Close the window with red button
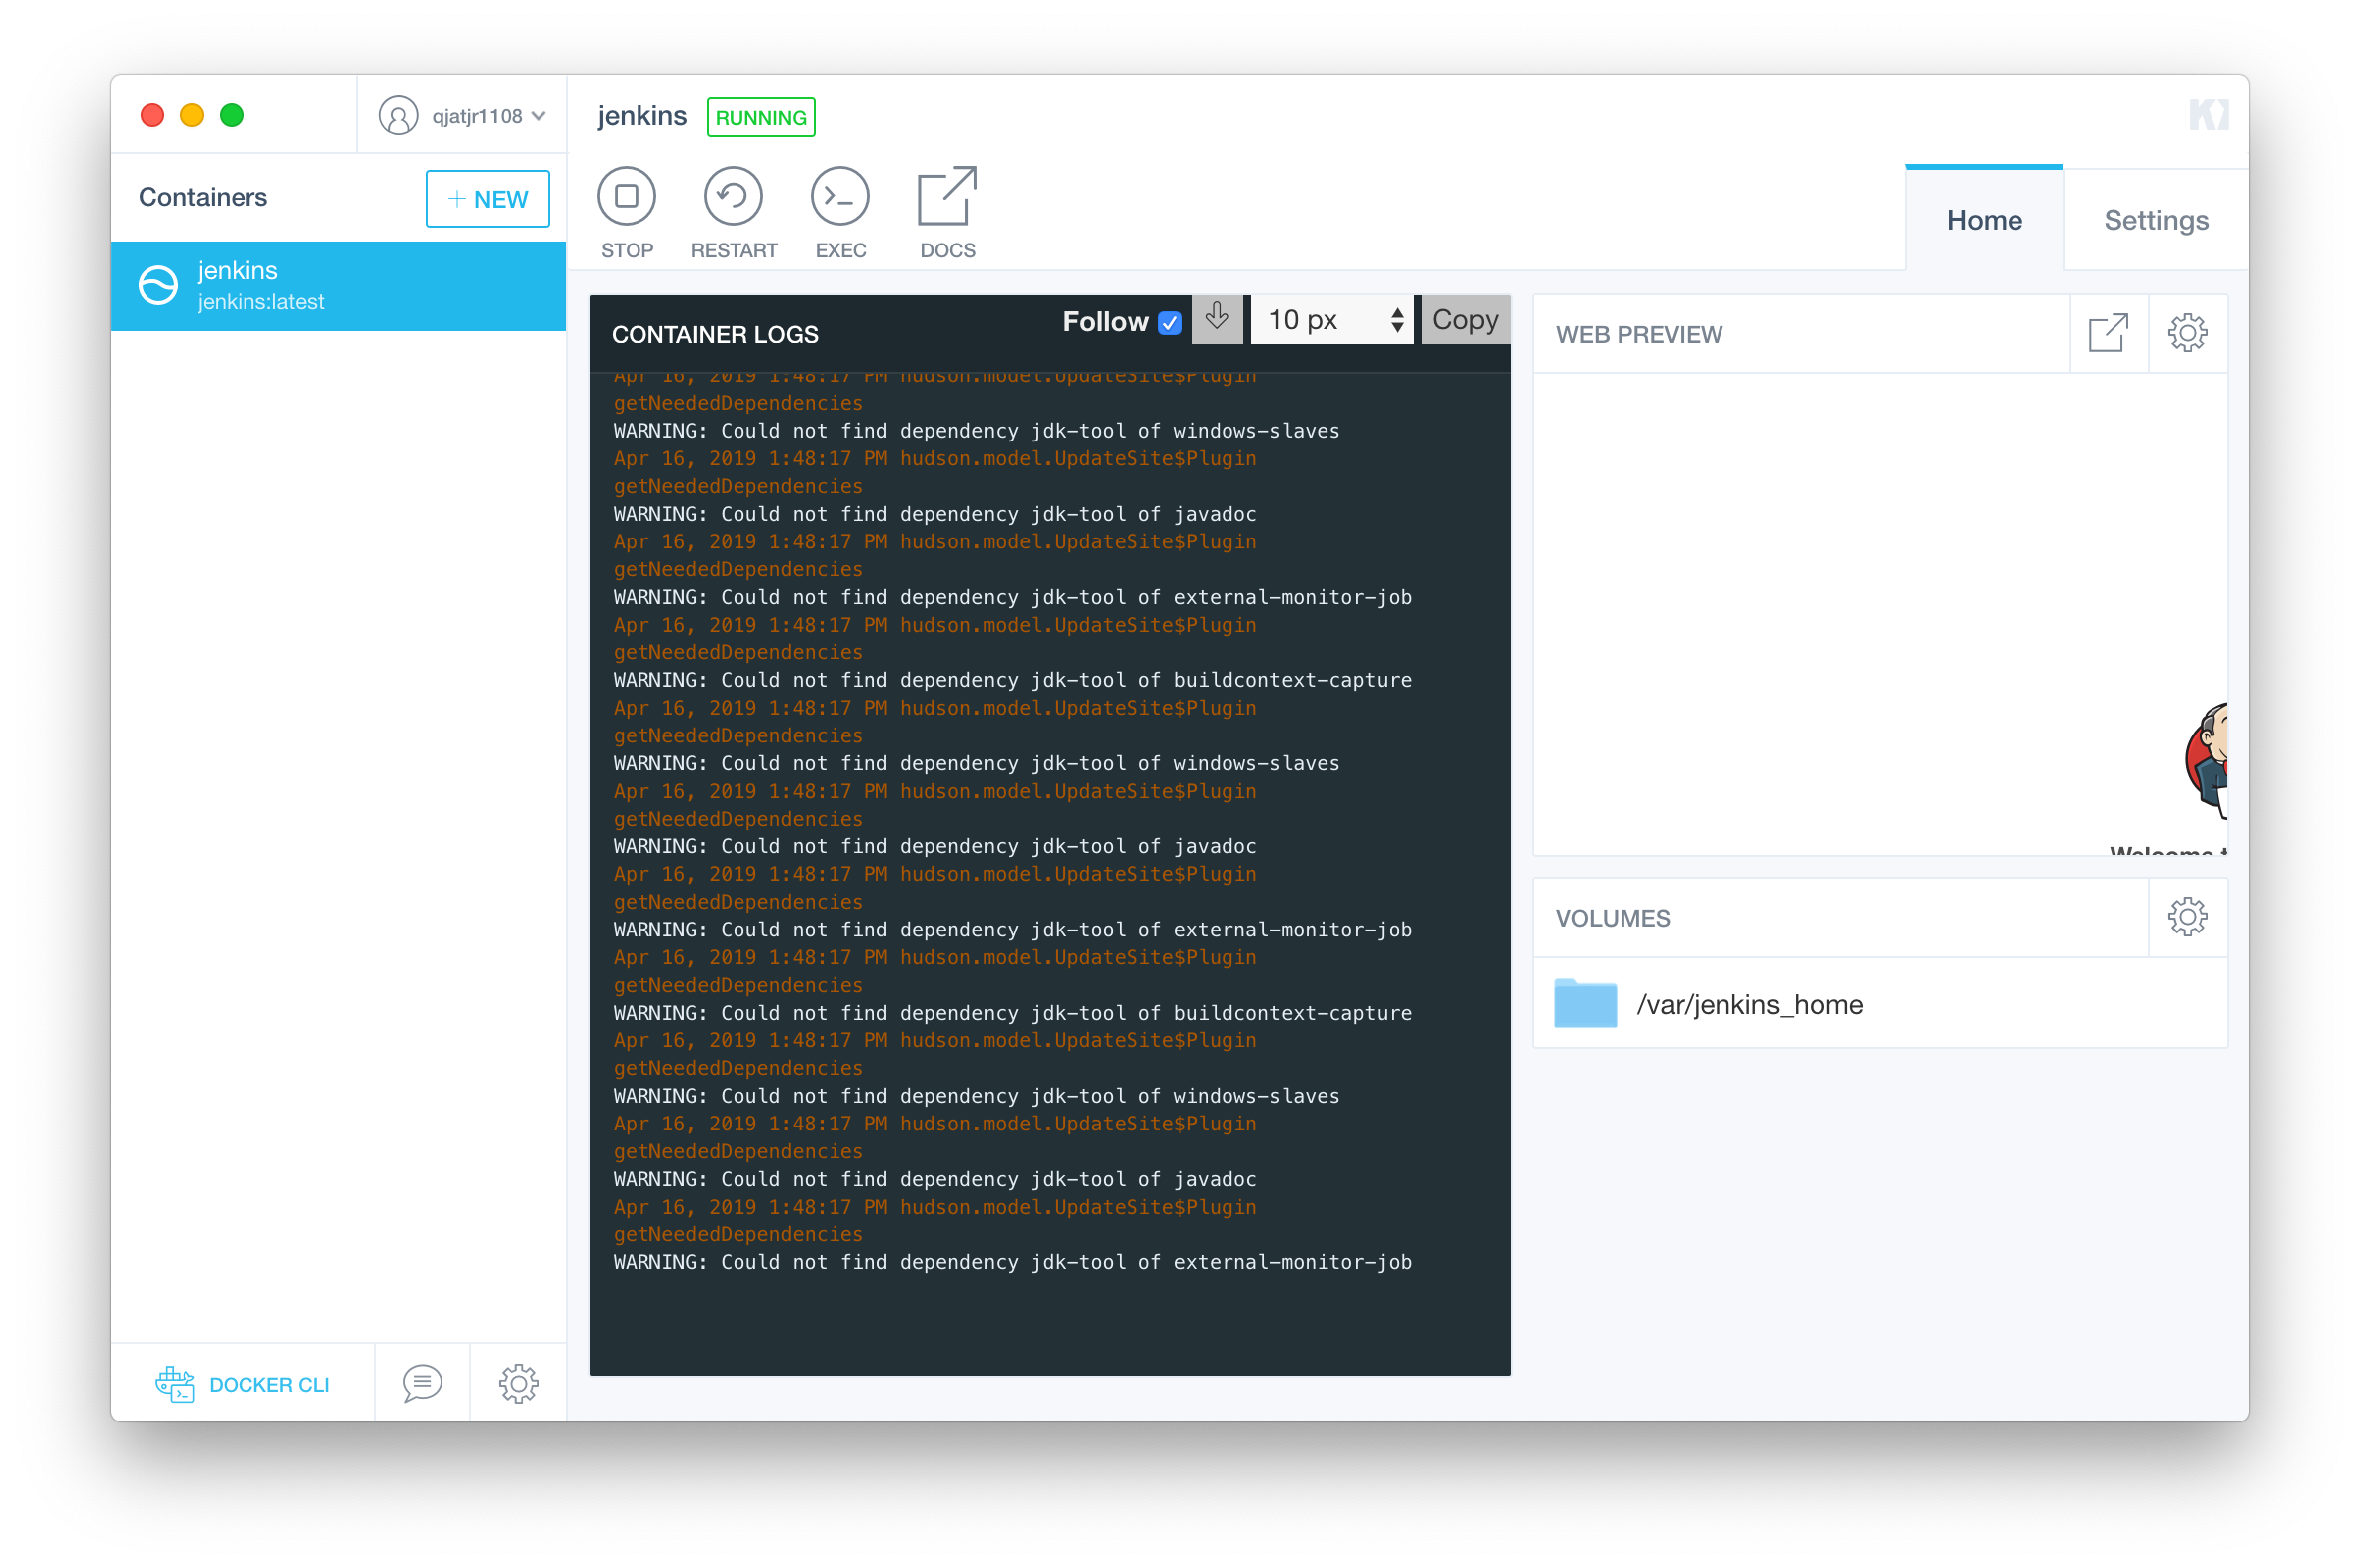 click(x=152, y=115)
